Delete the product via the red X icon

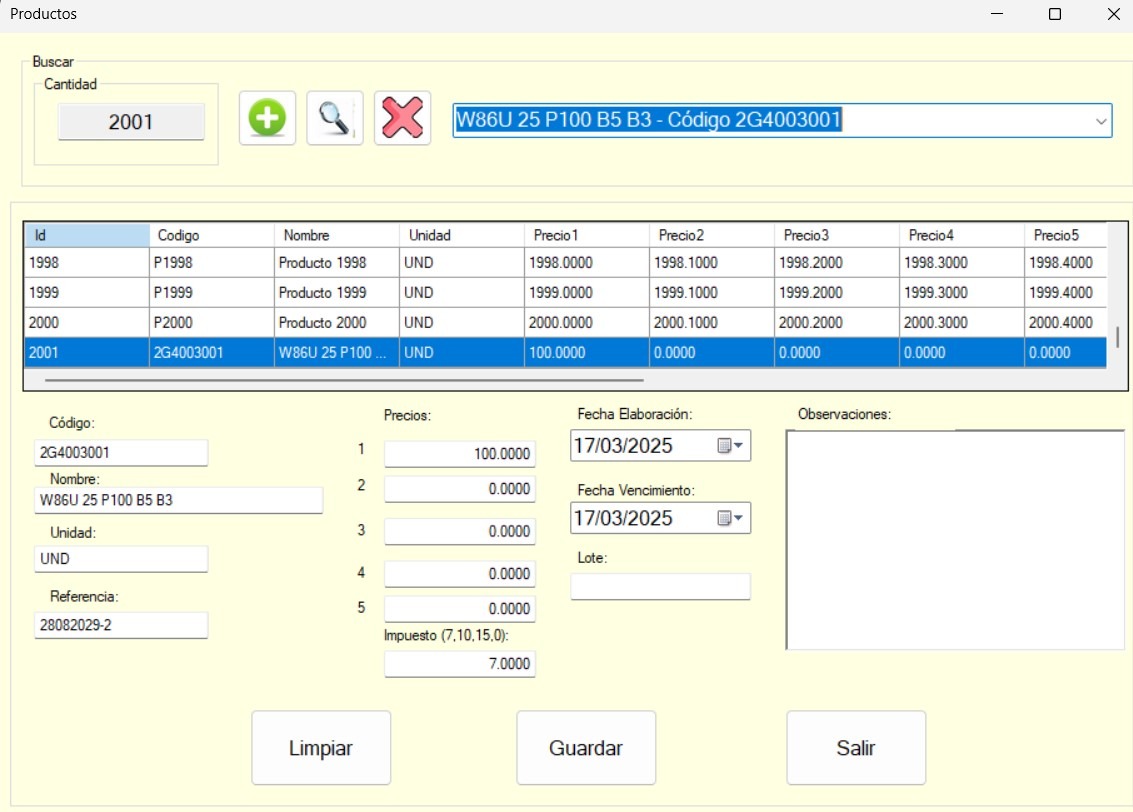click(402, 117)
